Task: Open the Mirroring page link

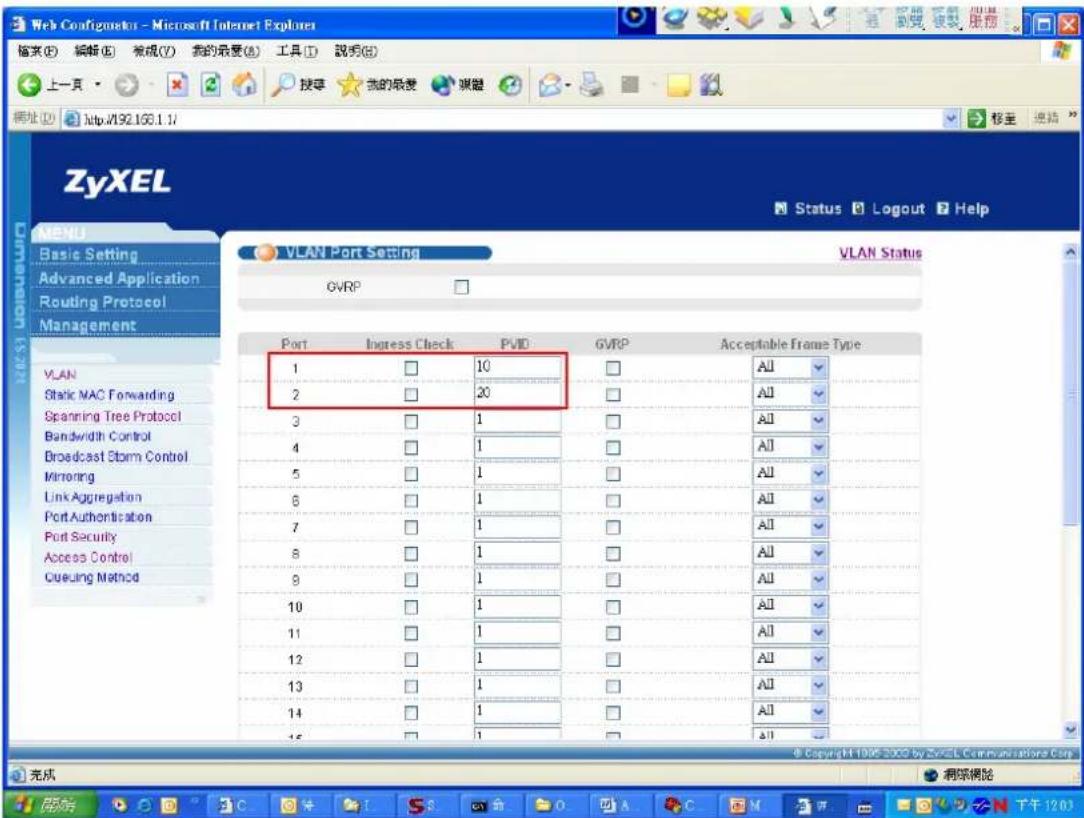Action: tap(69, 476)
